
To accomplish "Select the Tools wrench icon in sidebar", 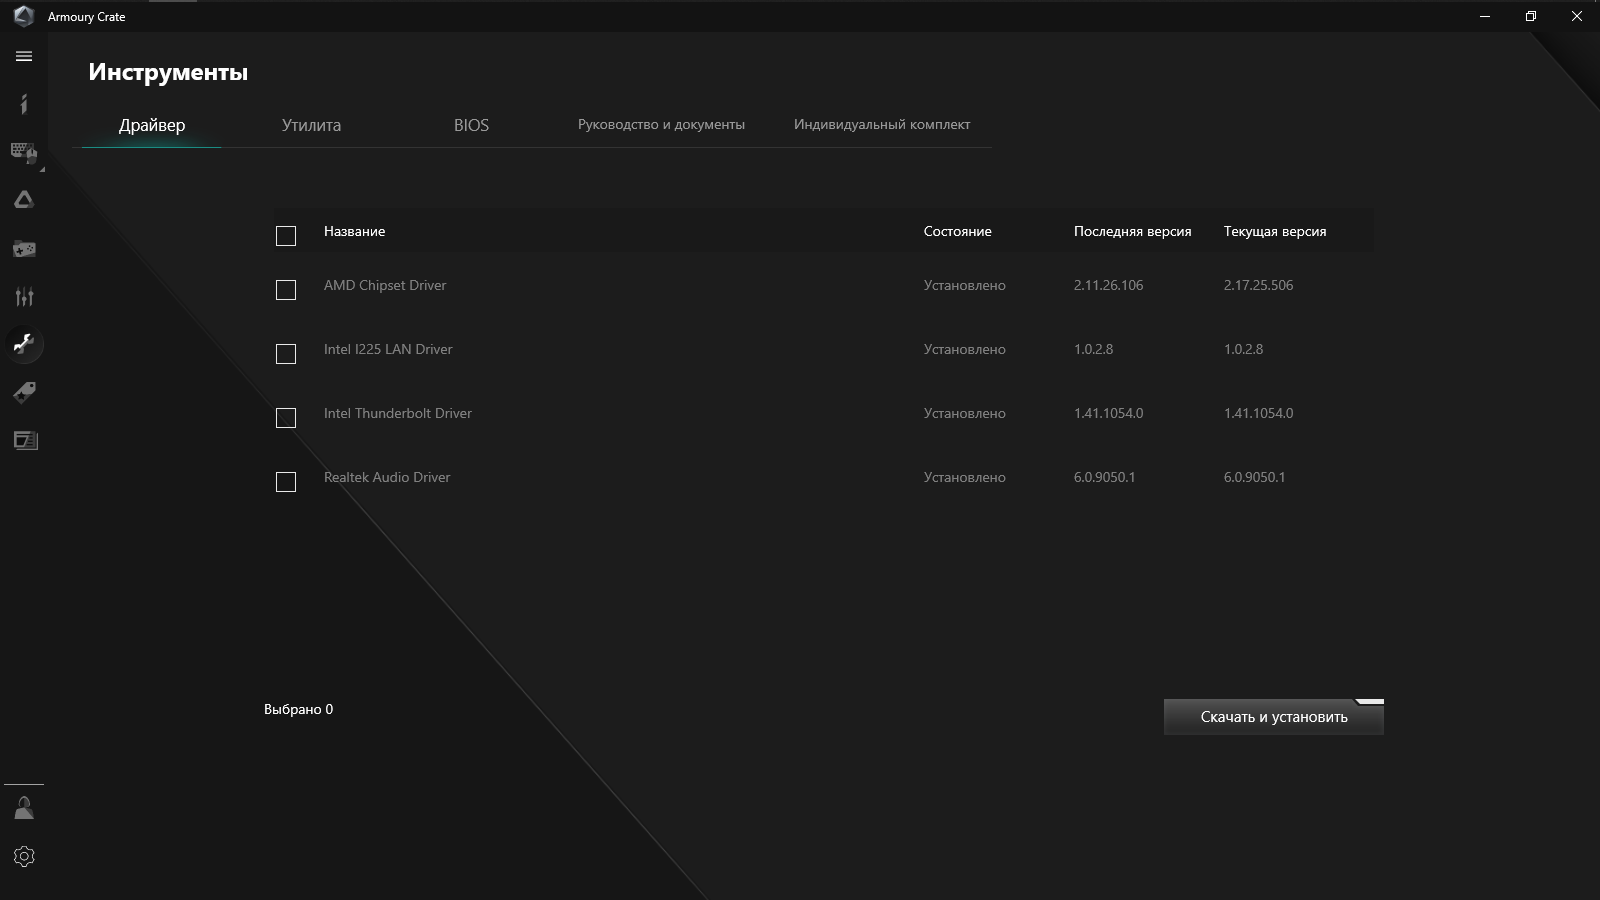I will (x=24, y=344).
